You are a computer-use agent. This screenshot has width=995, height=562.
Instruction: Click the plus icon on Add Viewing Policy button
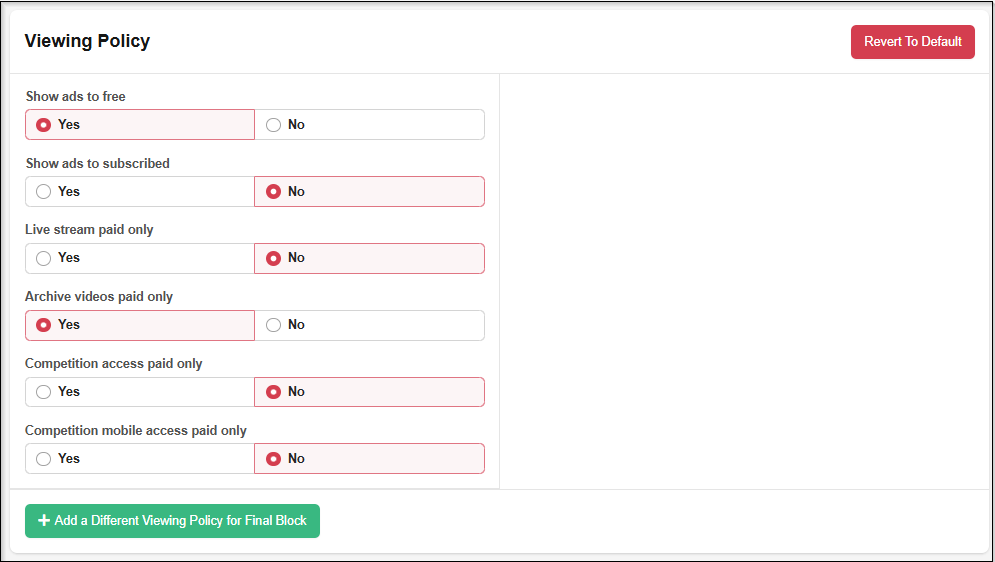[44, 521]
